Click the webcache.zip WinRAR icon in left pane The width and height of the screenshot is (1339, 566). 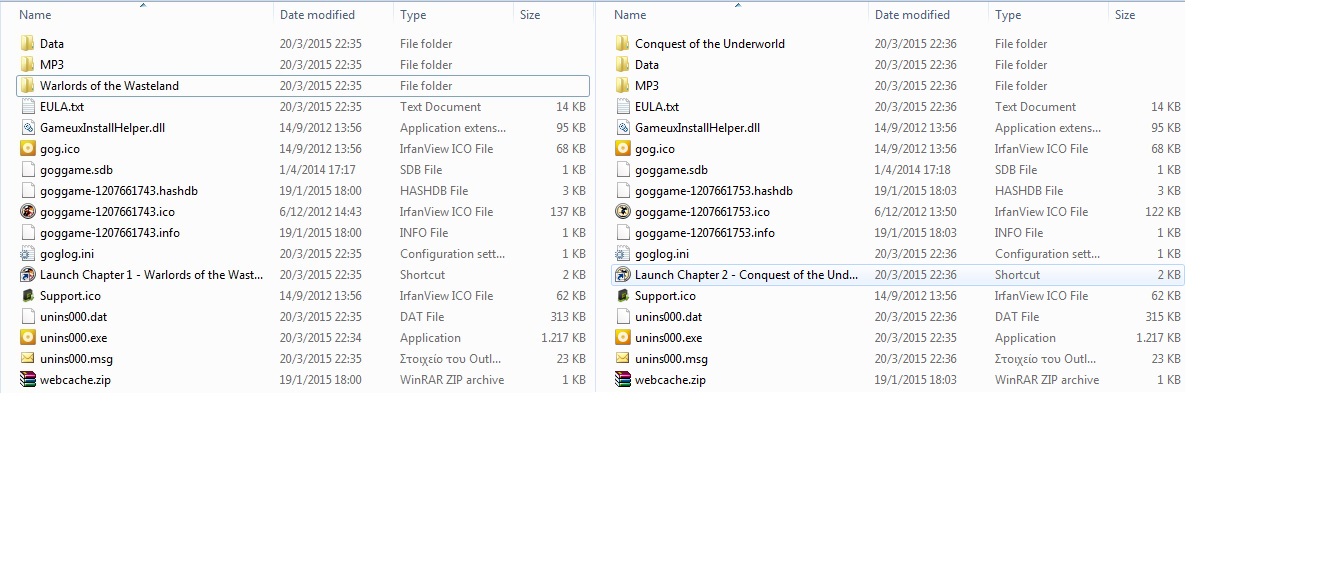pos(27,380)
